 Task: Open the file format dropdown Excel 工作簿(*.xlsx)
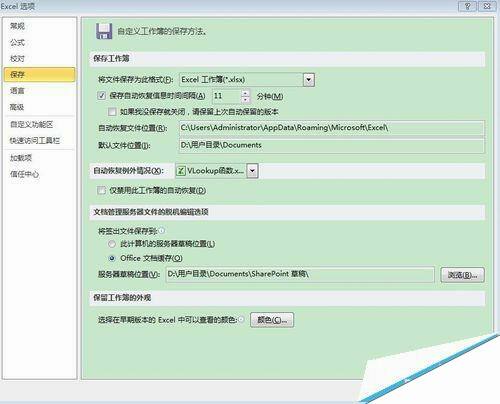coord(309,80)
